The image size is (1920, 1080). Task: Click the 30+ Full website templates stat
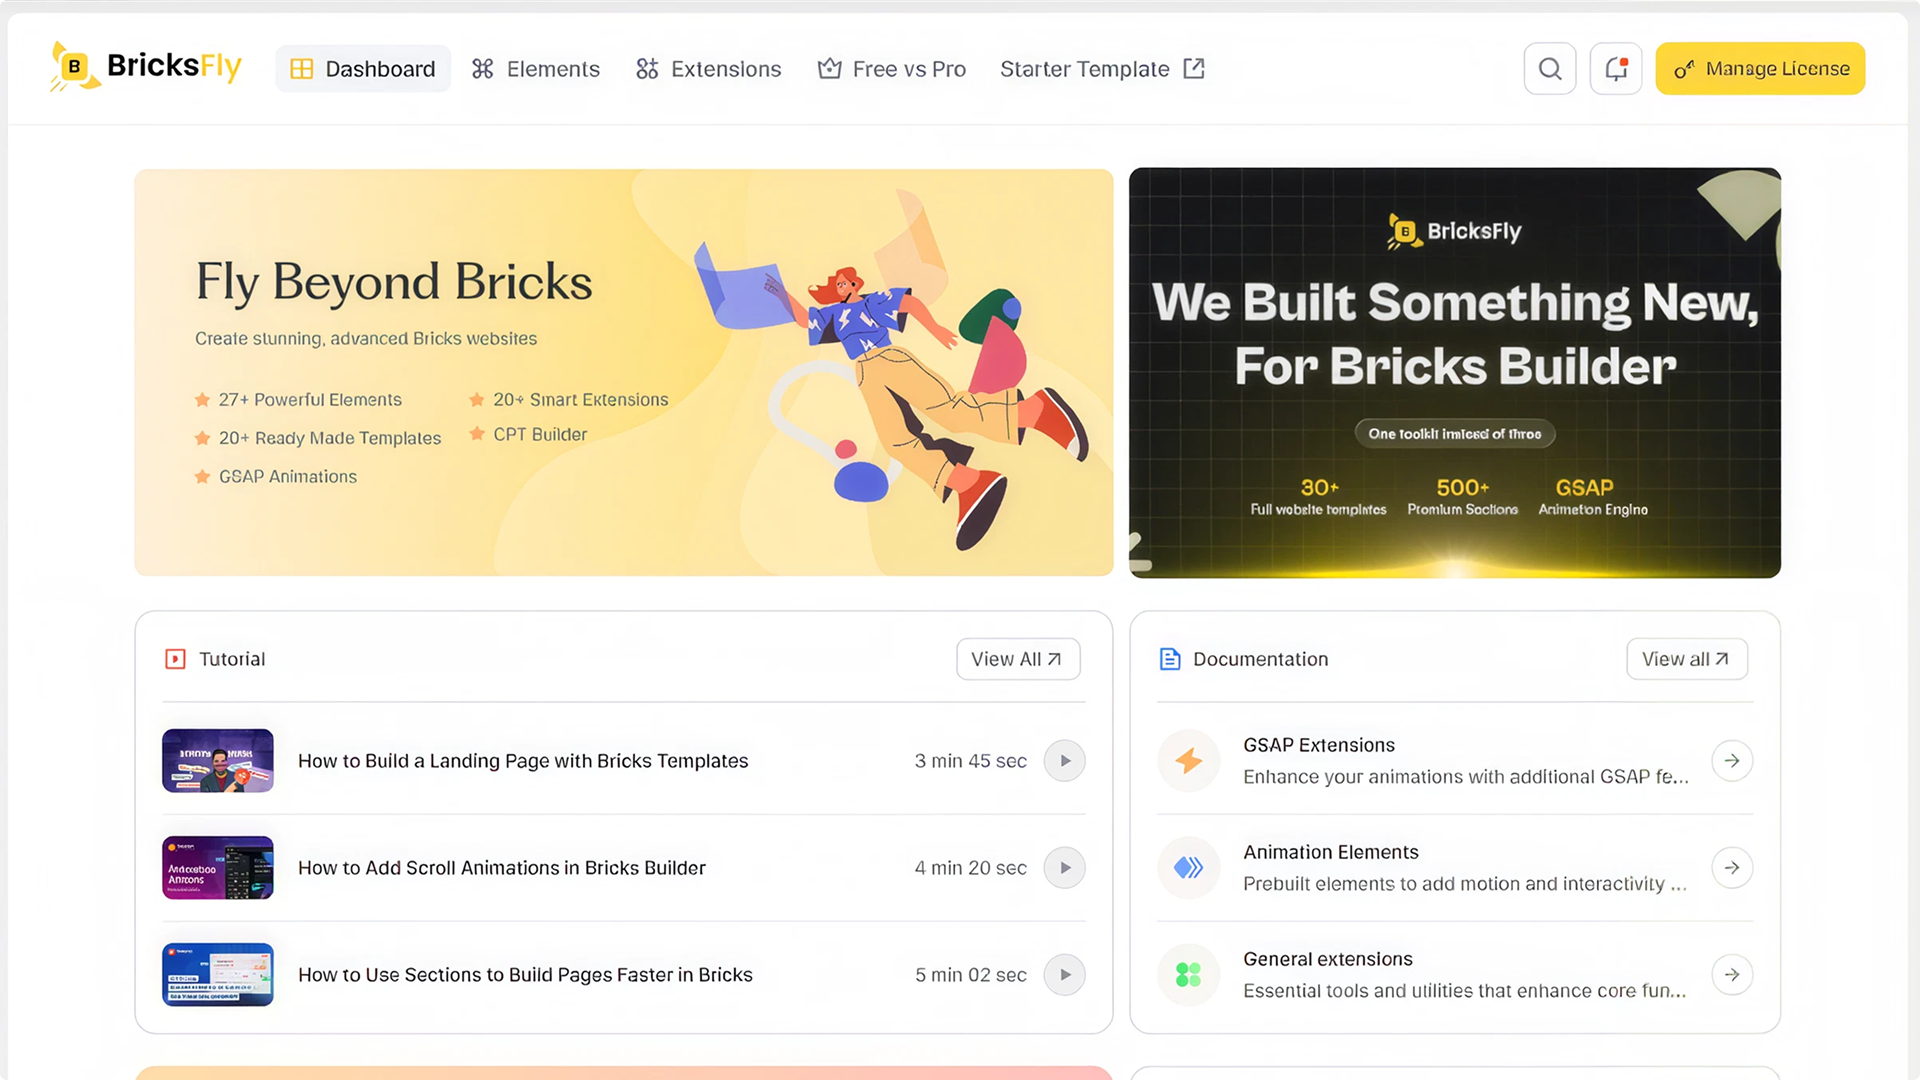tap(1319, 497)
